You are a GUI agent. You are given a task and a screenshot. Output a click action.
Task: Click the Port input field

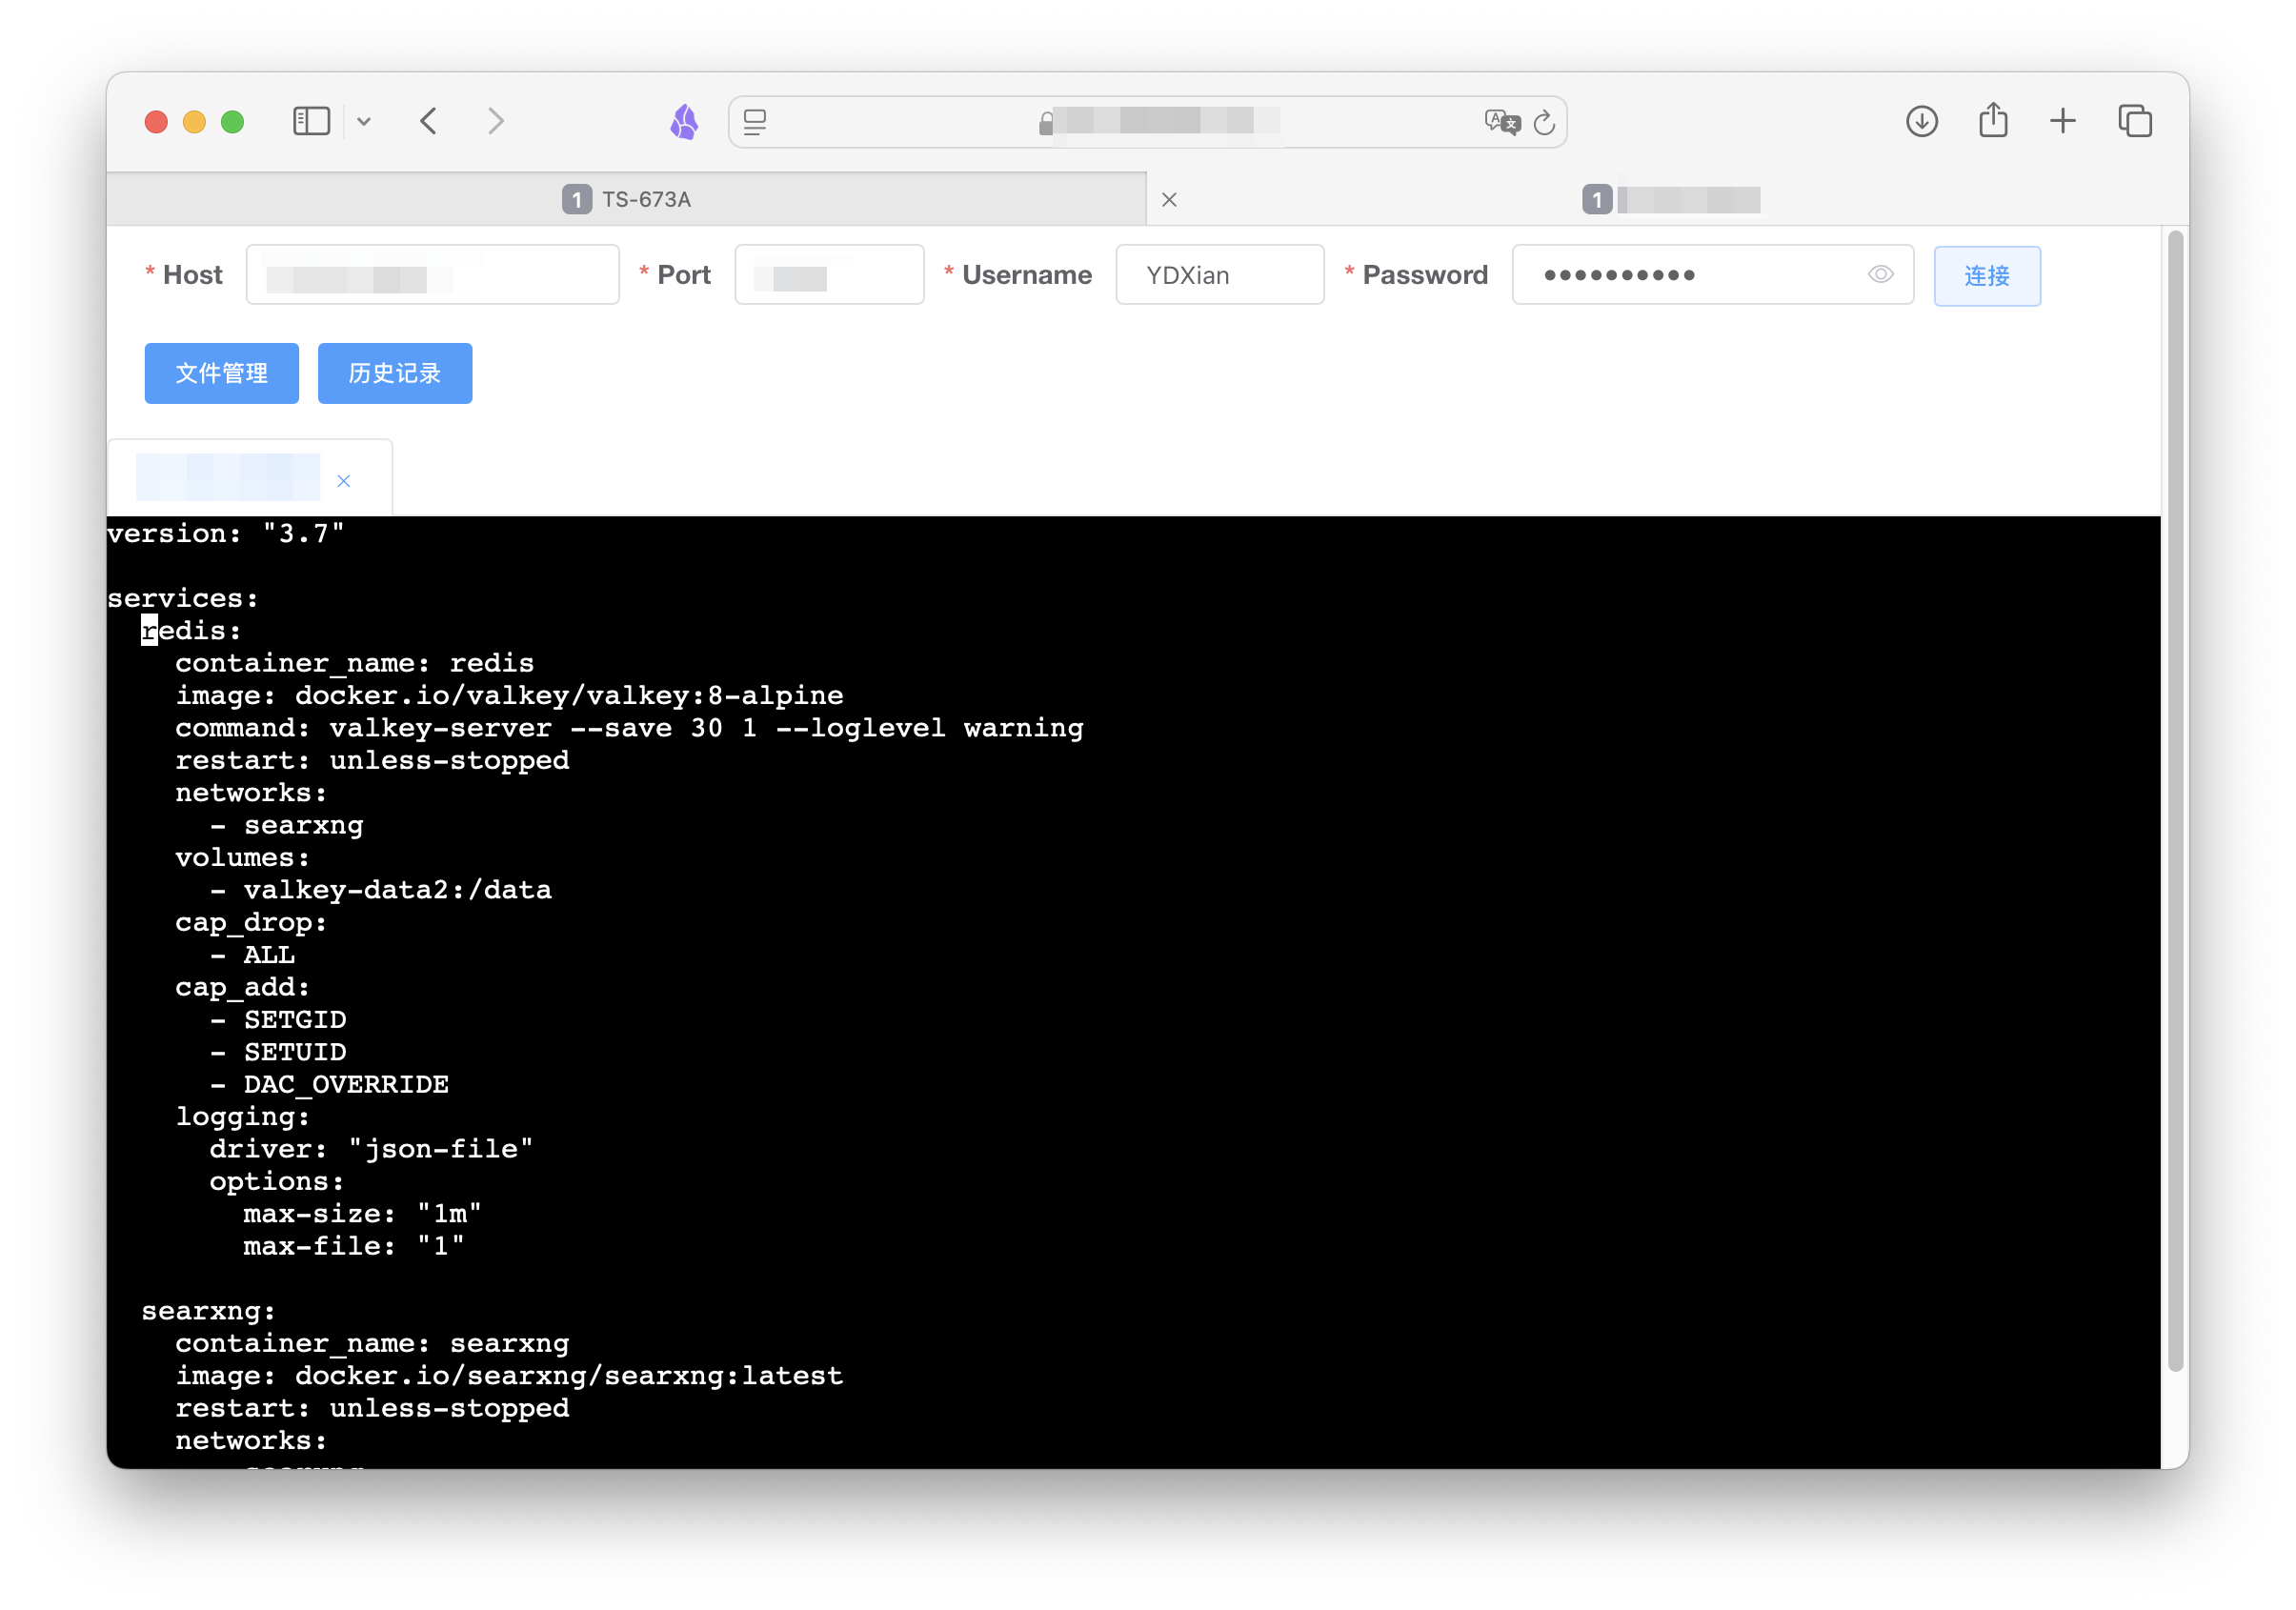coord(829,275)
